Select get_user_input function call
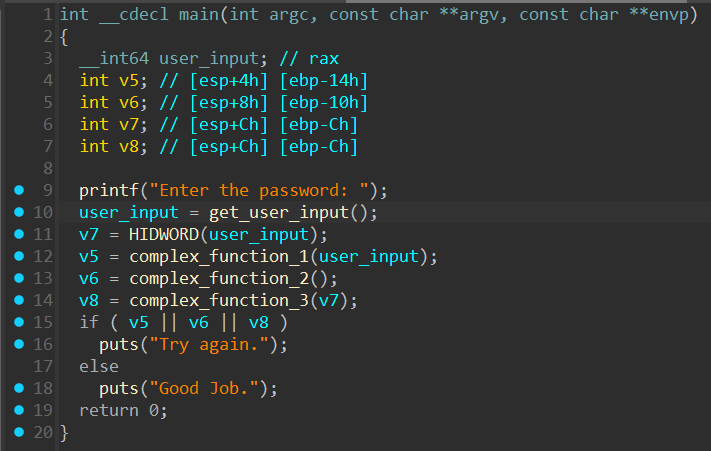This screenshot has width=711, height=451. pyautogui.click(x=278, y=213)
